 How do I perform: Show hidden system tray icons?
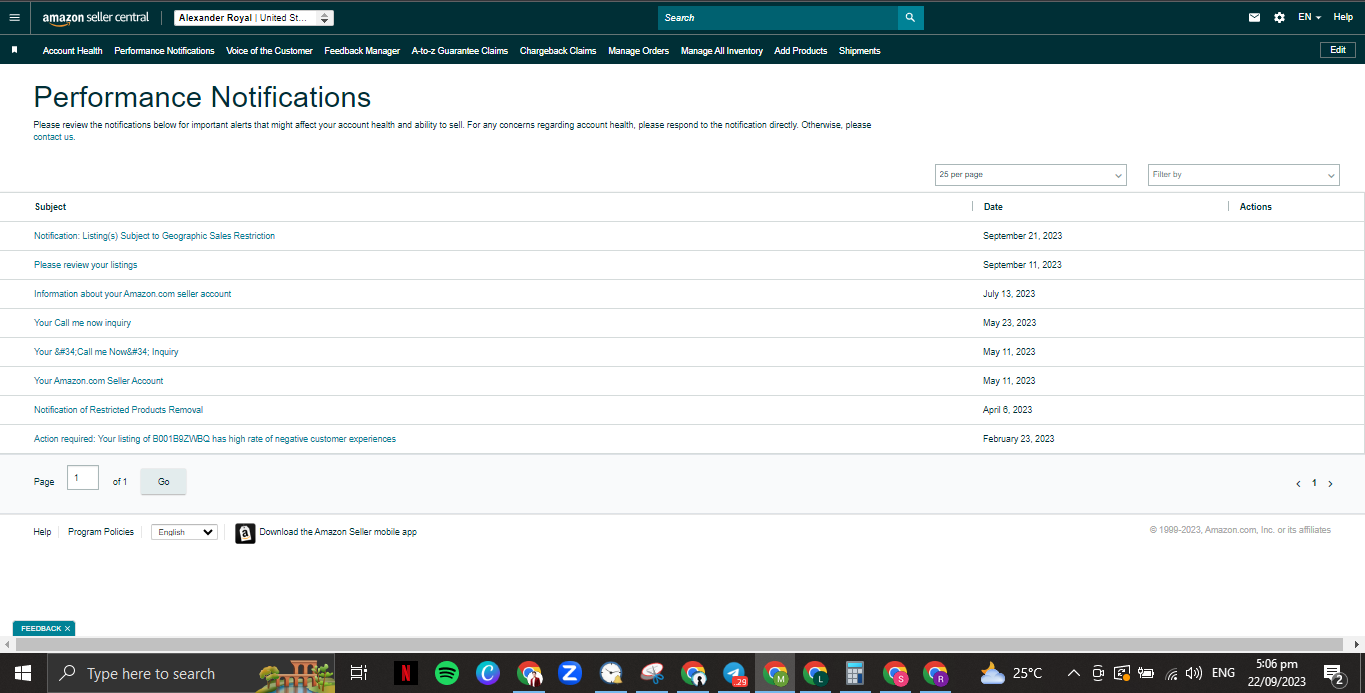coord(1074,673)
